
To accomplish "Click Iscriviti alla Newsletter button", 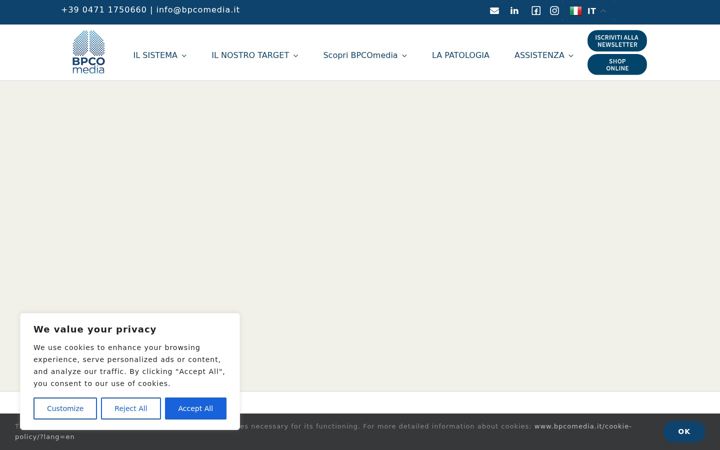I will tap(617, 41).
